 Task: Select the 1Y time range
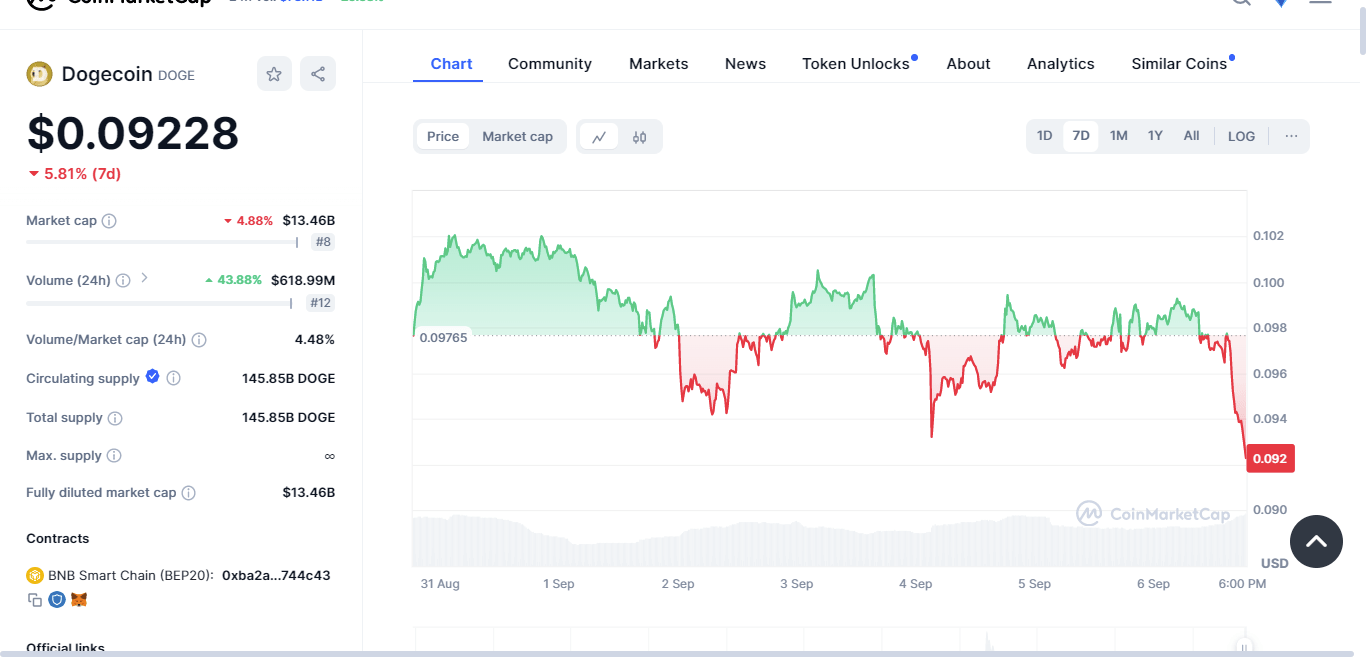coord(1155,136)
